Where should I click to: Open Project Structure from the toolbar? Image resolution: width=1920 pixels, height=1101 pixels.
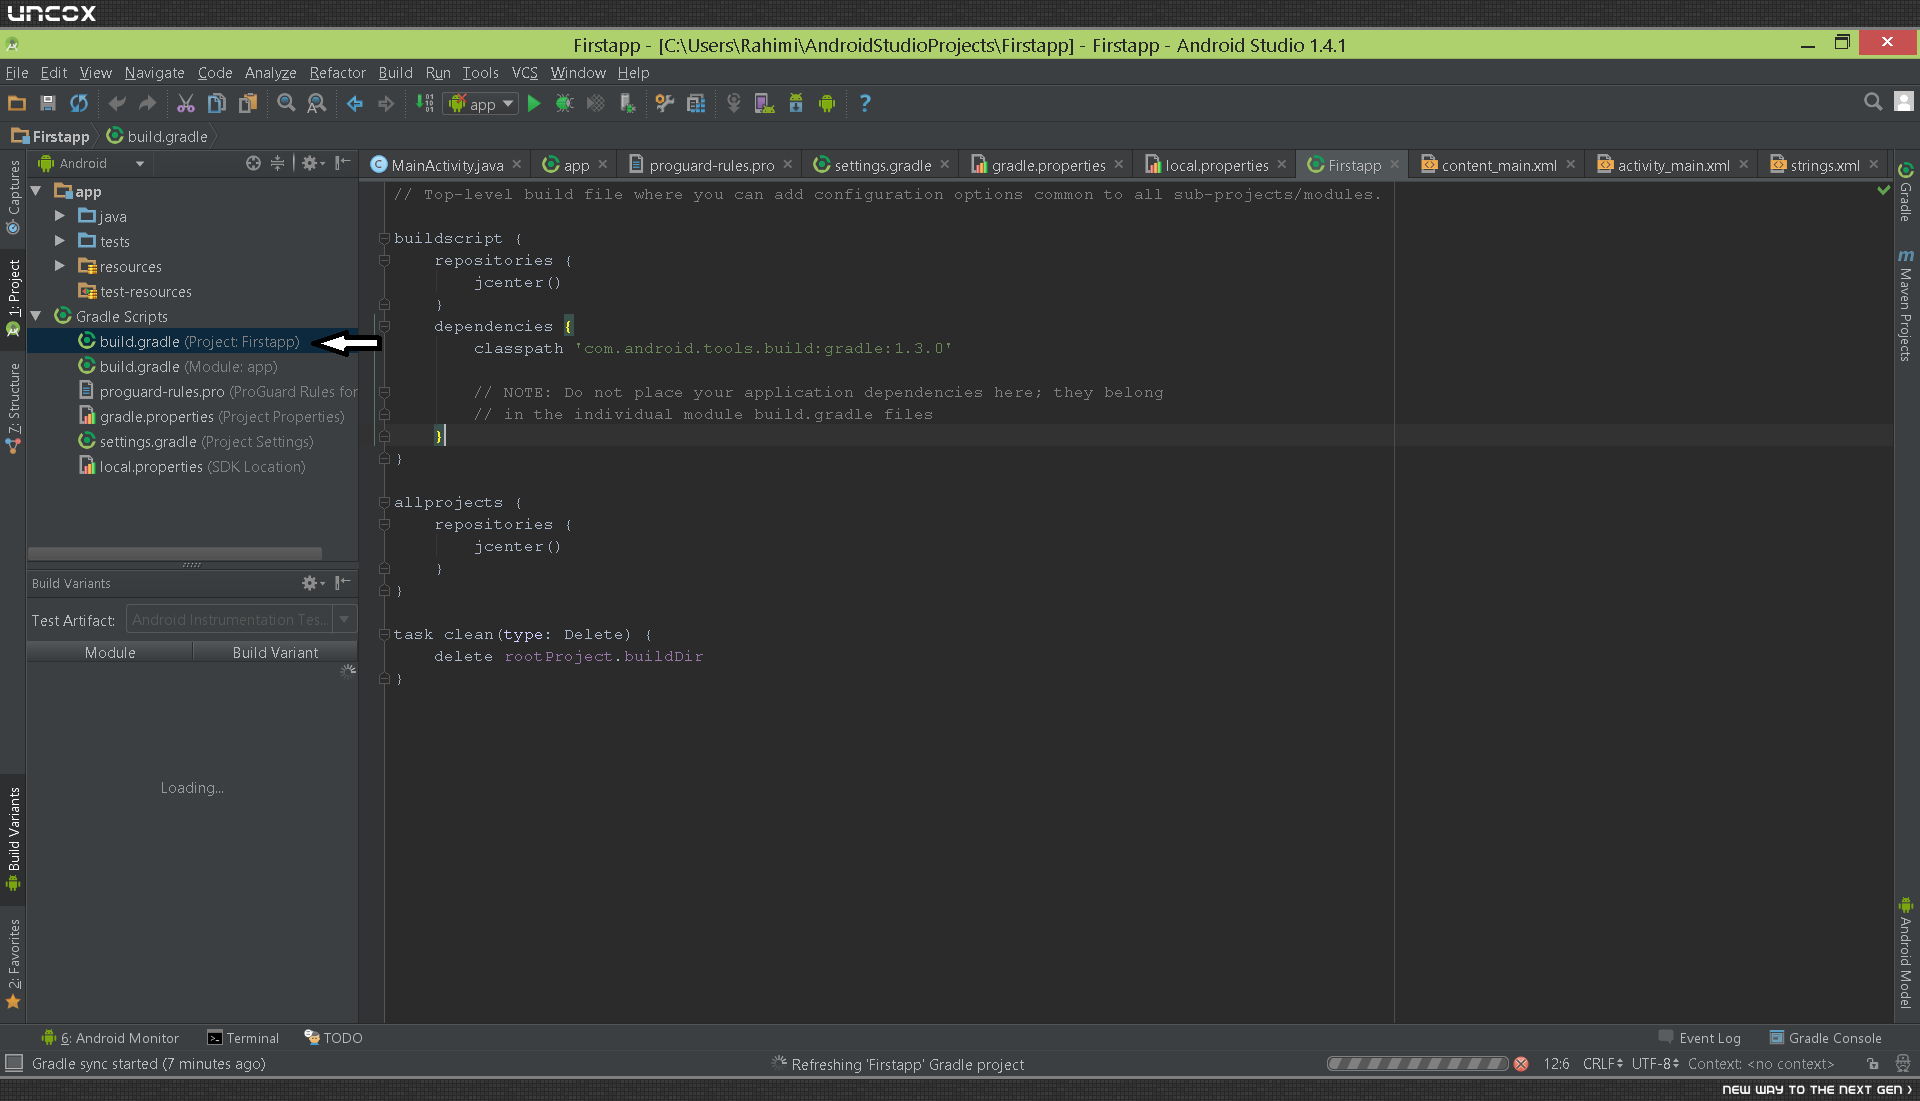coord(696,103)
